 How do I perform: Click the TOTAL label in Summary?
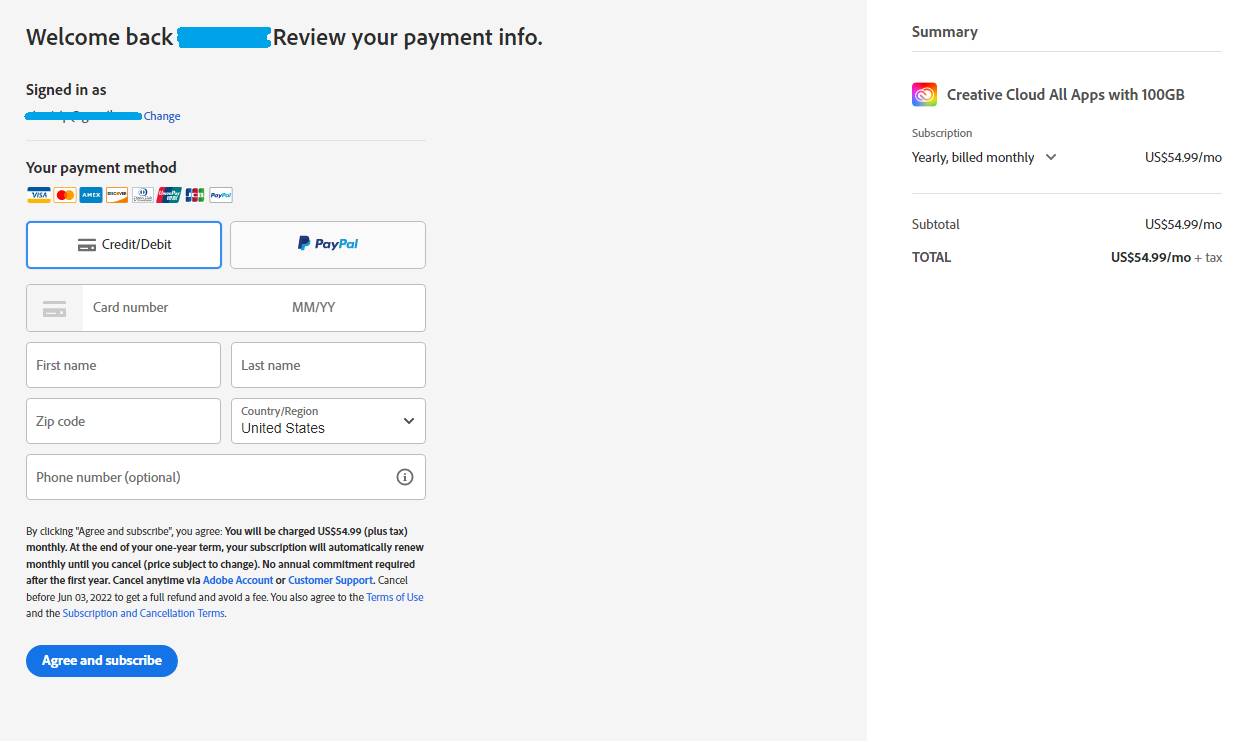[x=932, y=257]
